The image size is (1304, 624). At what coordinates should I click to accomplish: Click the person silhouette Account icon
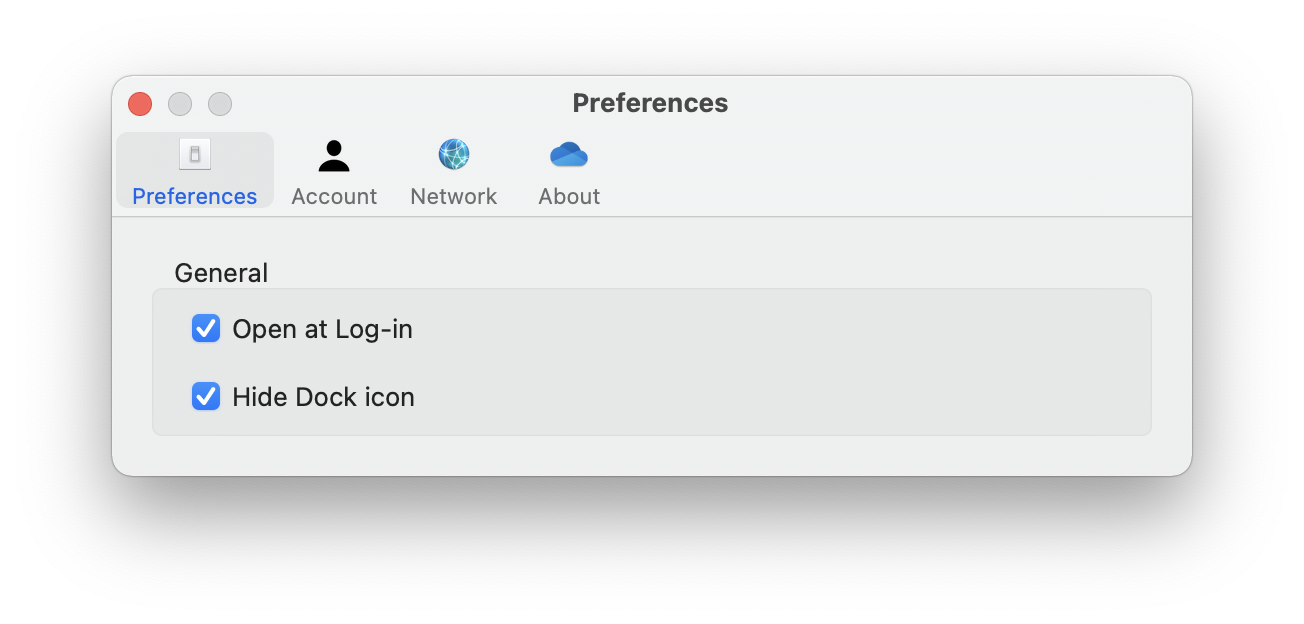(x=334, y=155)
